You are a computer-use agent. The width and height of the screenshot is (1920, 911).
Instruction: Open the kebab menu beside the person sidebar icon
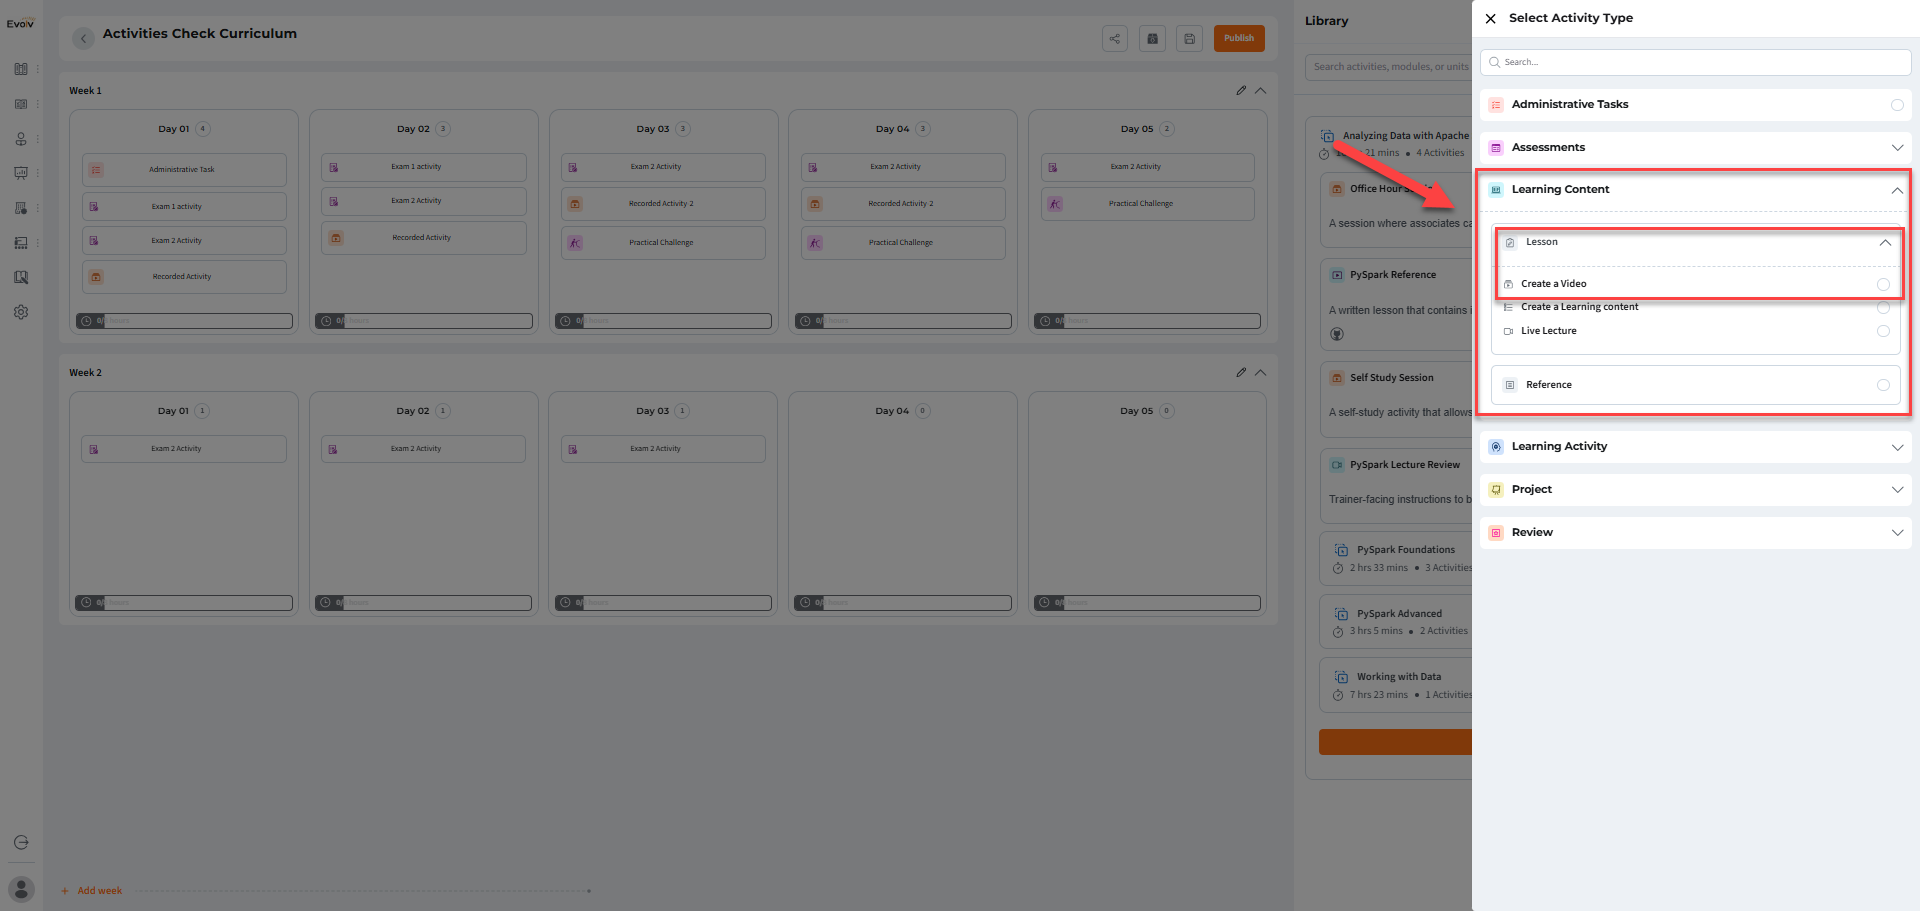38,139
